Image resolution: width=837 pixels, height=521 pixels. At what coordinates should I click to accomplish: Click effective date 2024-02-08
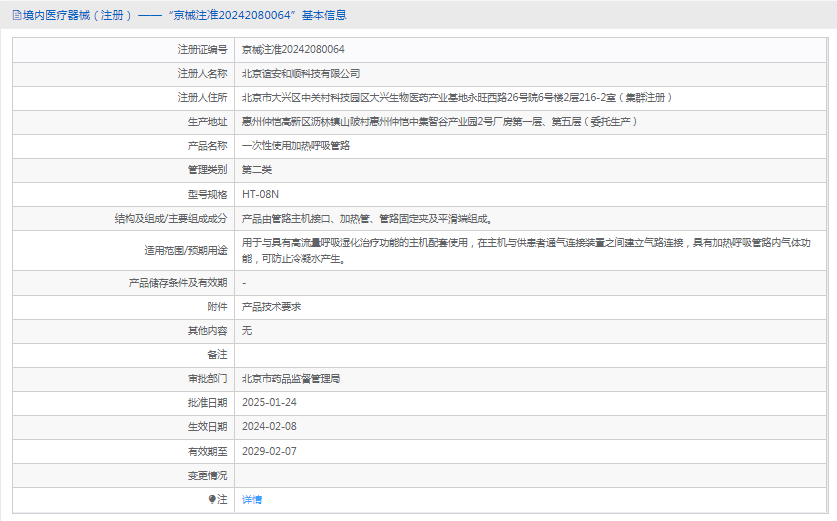tap(269, 427)
